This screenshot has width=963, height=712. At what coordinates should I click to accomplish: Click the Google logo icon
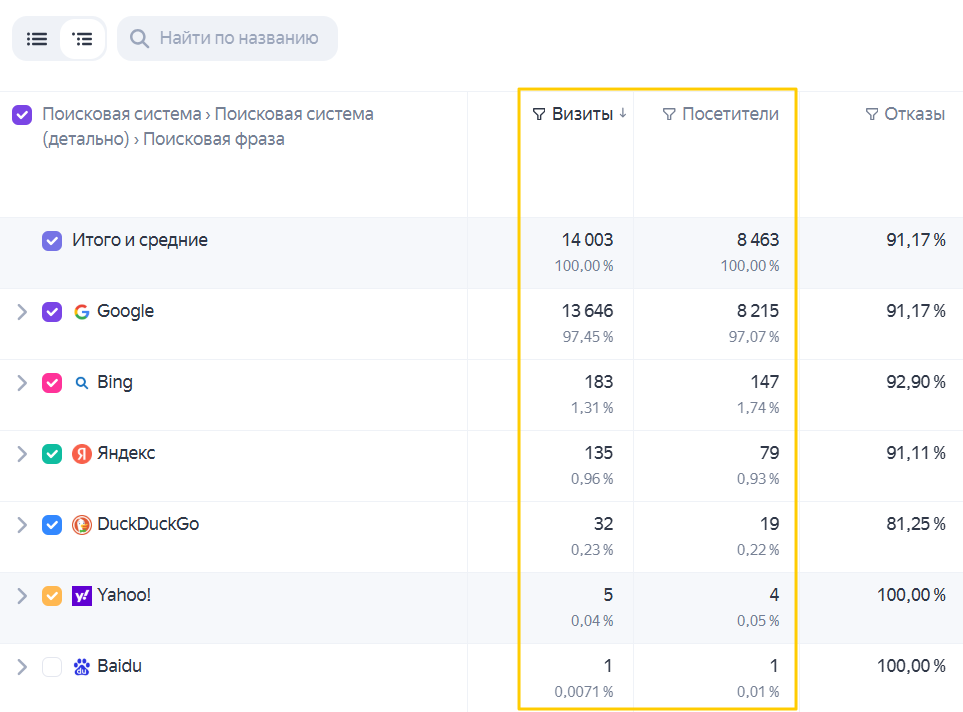tap(82, 312)
